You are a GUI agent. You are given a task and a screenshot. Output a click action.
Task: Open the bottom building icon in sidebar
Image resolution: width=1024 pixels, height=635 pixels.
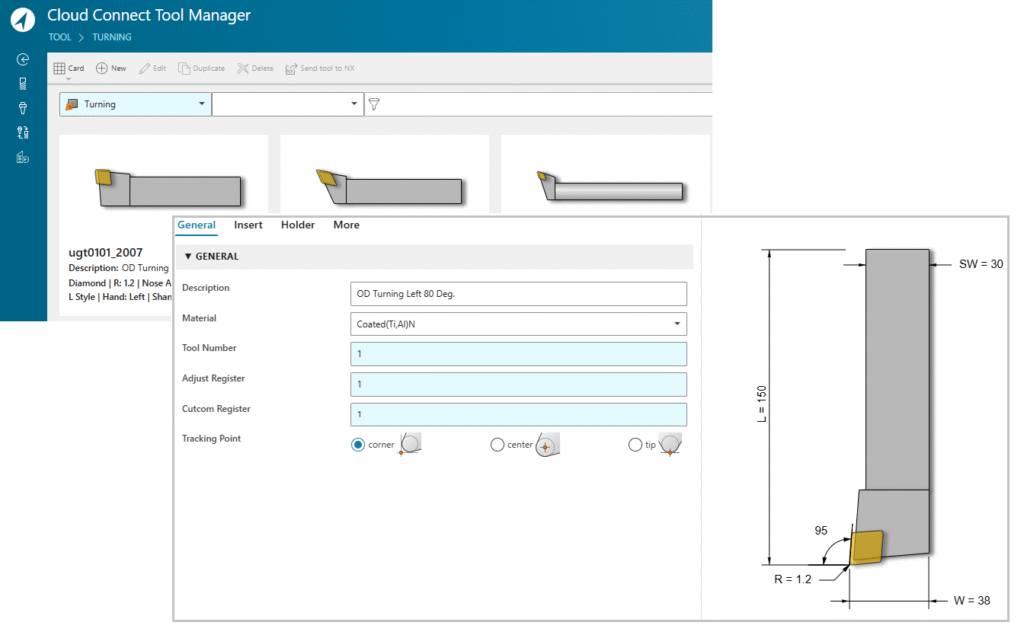[23, 157]
